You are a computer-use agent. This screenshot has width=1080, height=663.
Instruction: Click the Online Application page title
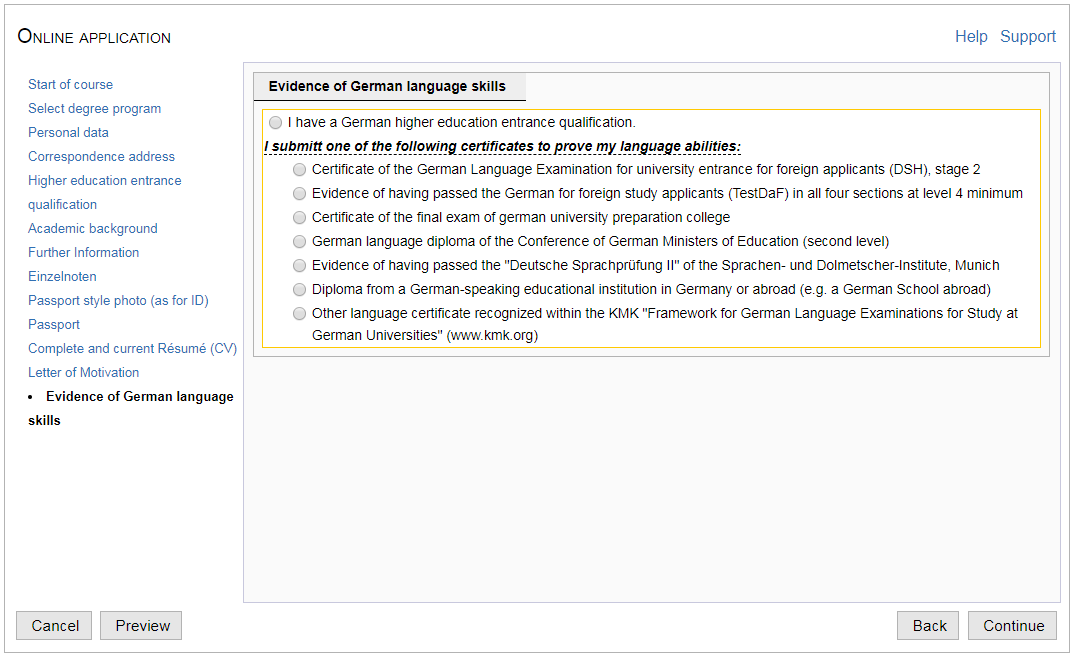click(94, 36)
